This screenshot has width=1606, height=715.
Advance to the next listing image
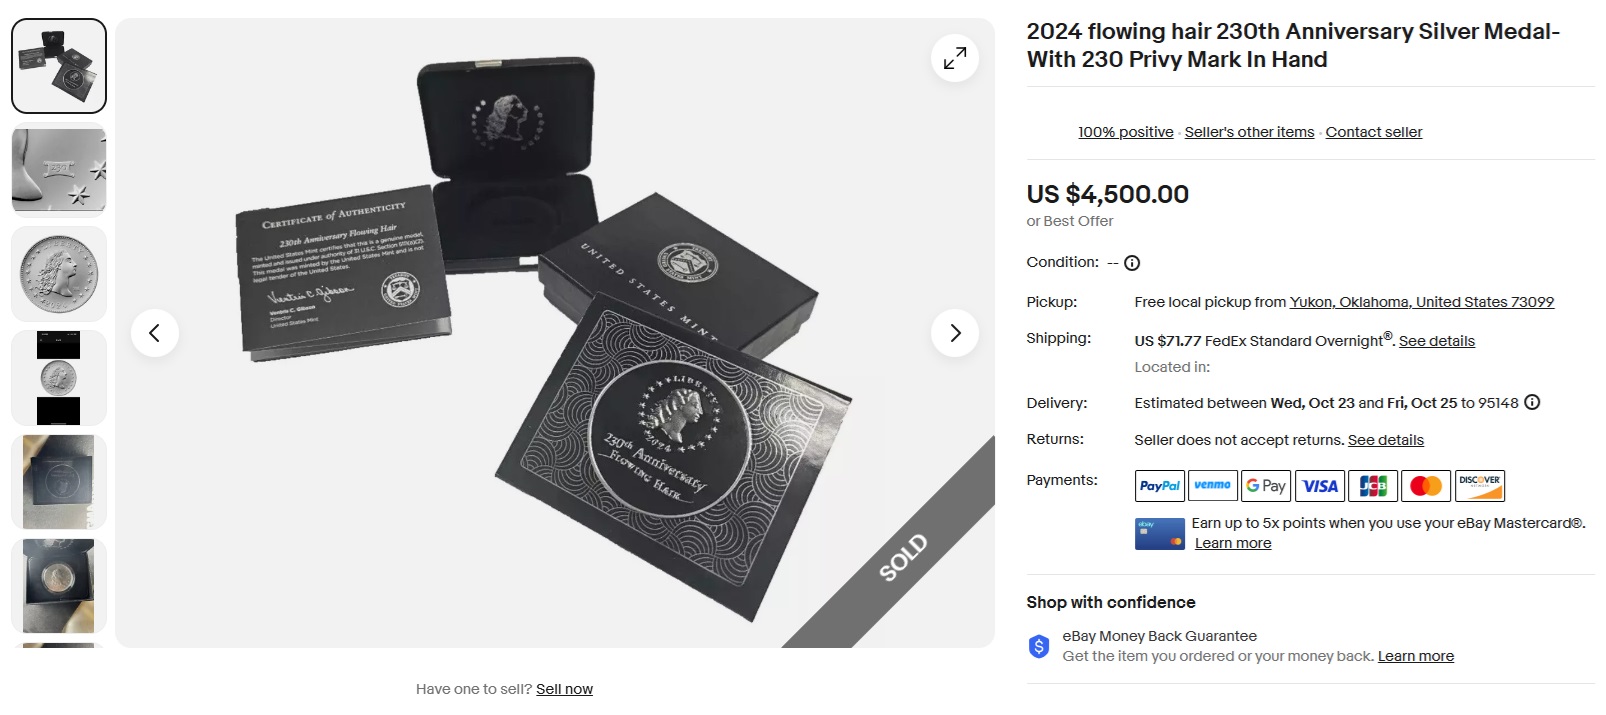pyautogui.click(x=955, y=333)
